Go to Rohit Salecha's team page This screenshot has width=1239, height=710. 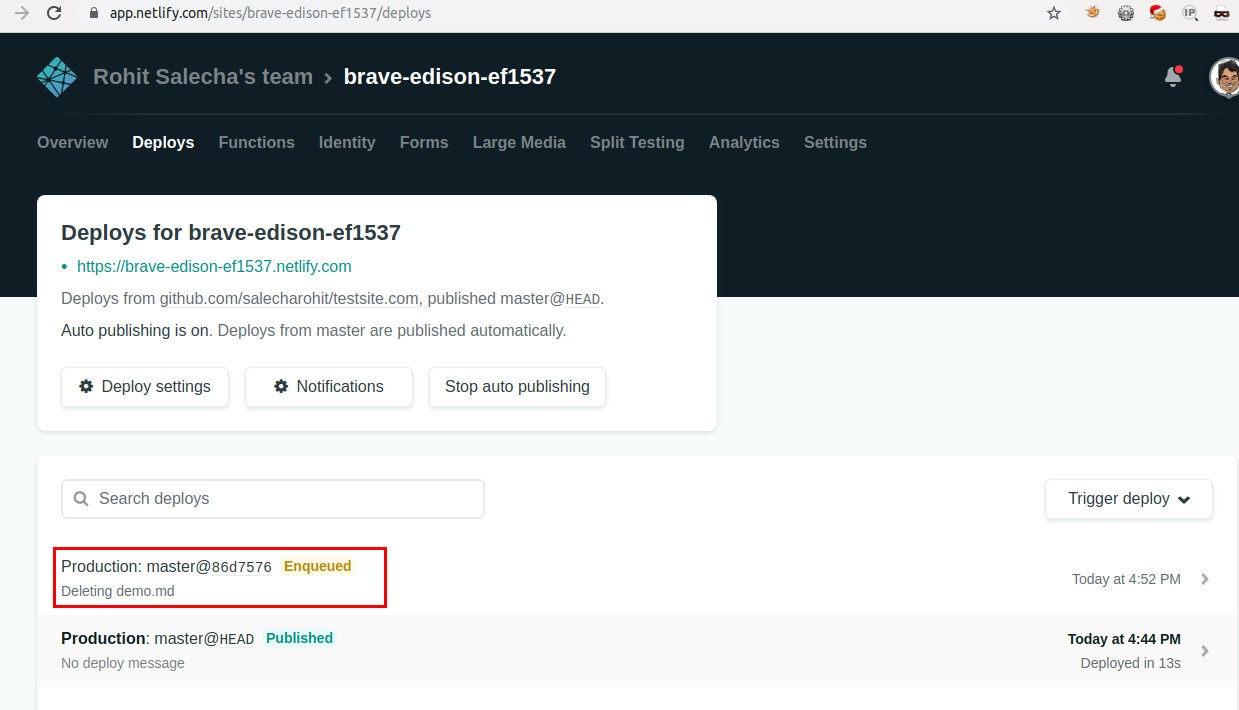203,77
